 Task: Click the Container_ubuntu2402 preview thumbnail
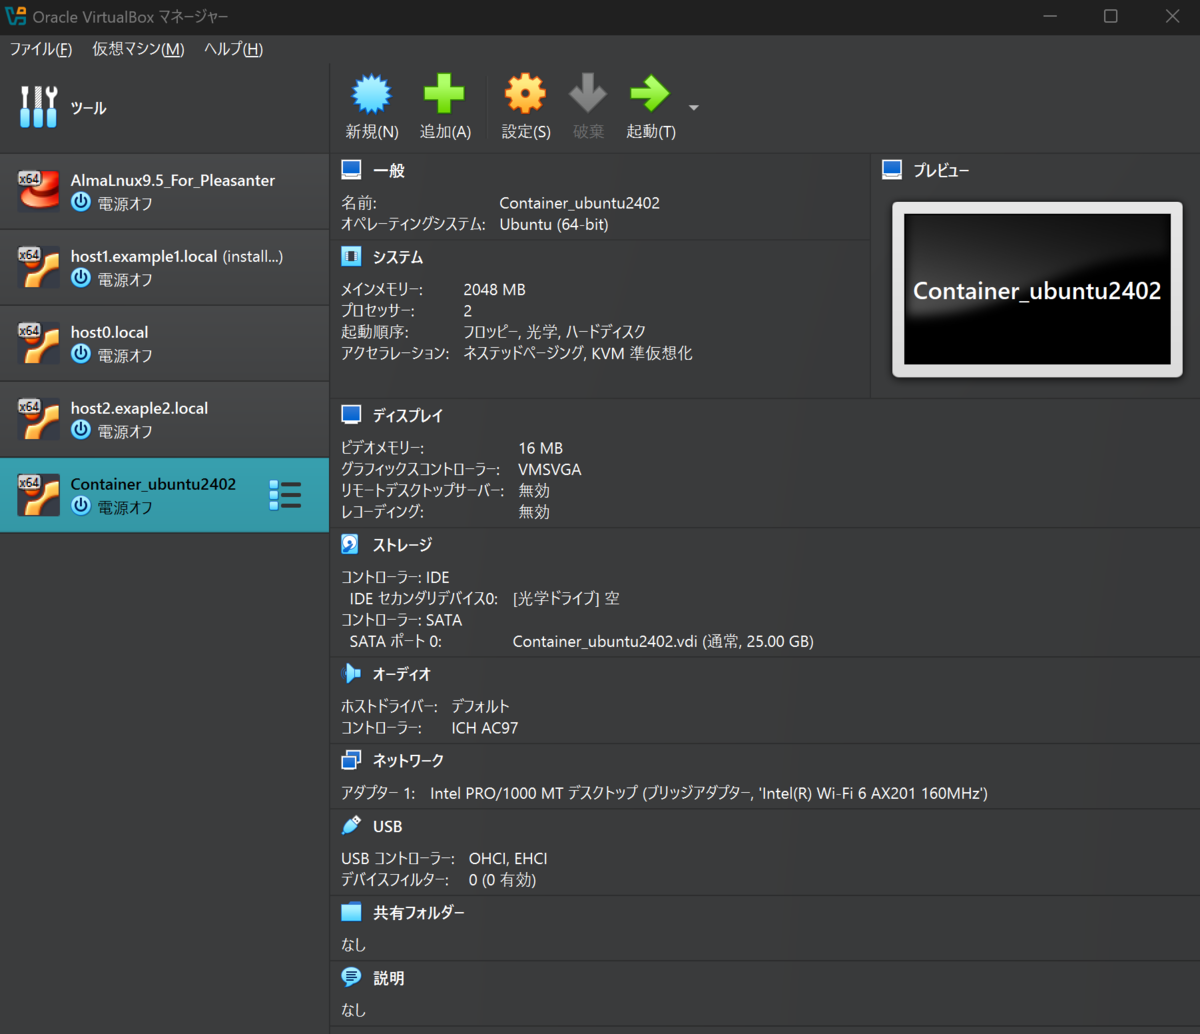1037,290
